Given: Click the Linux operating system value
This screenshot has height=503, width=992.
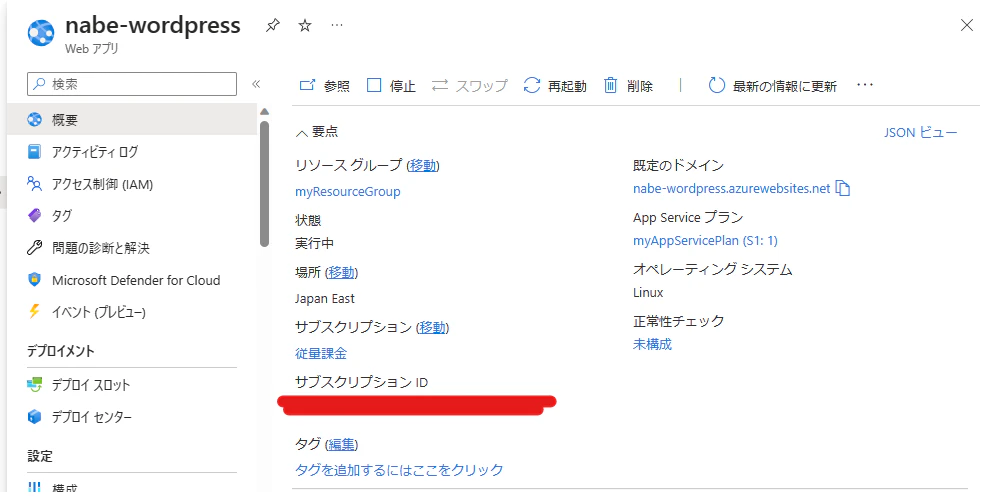Looking at the screenshot, I should click(648, 293).
